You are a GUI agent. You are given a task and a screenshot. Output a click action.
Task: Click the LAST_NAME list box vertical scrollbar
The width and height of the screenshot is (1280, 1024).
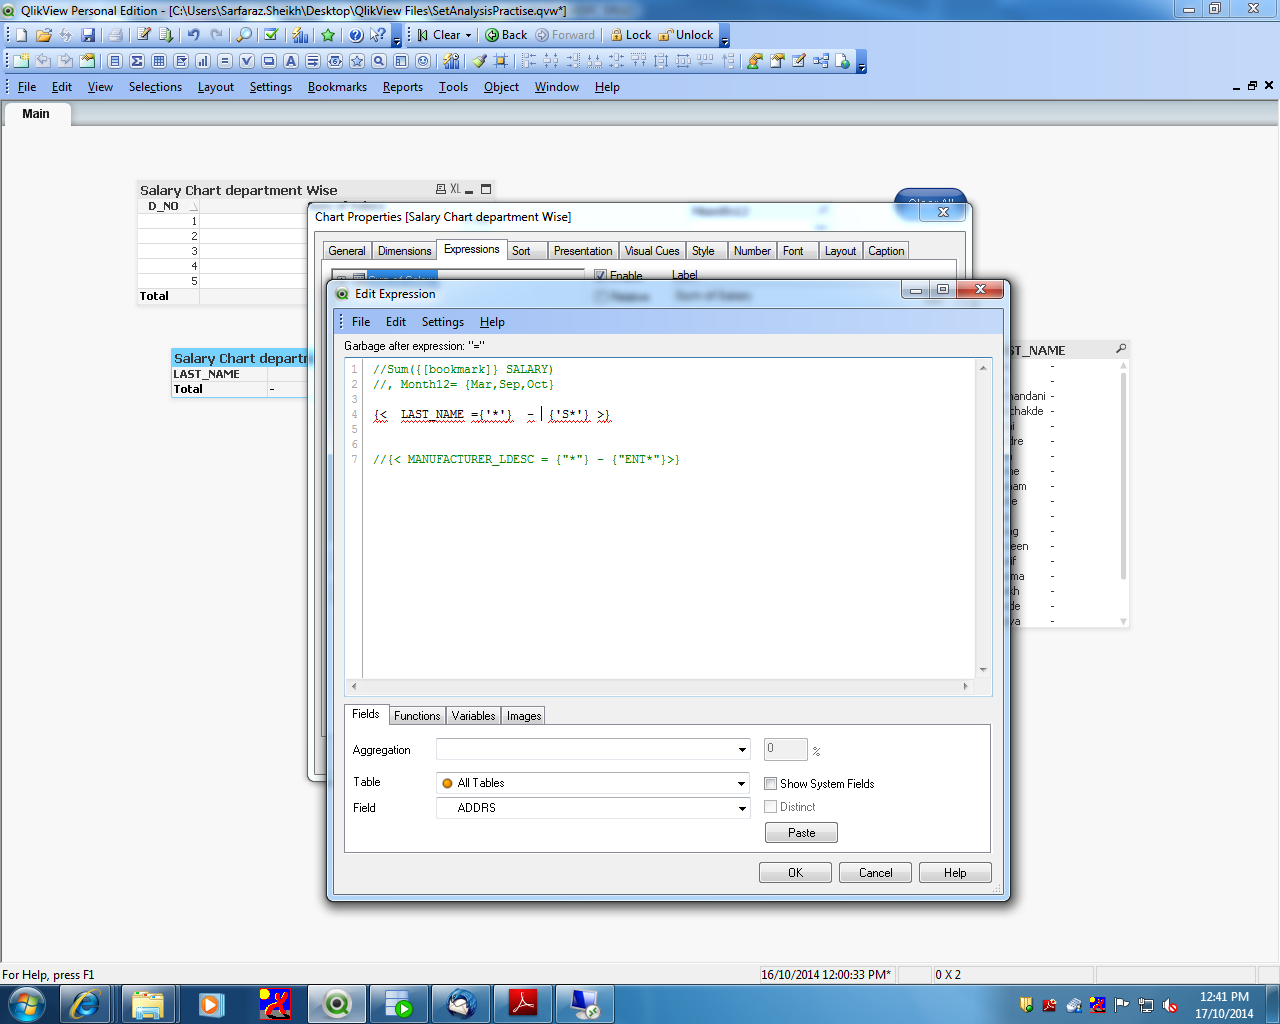coord(1123,494)
